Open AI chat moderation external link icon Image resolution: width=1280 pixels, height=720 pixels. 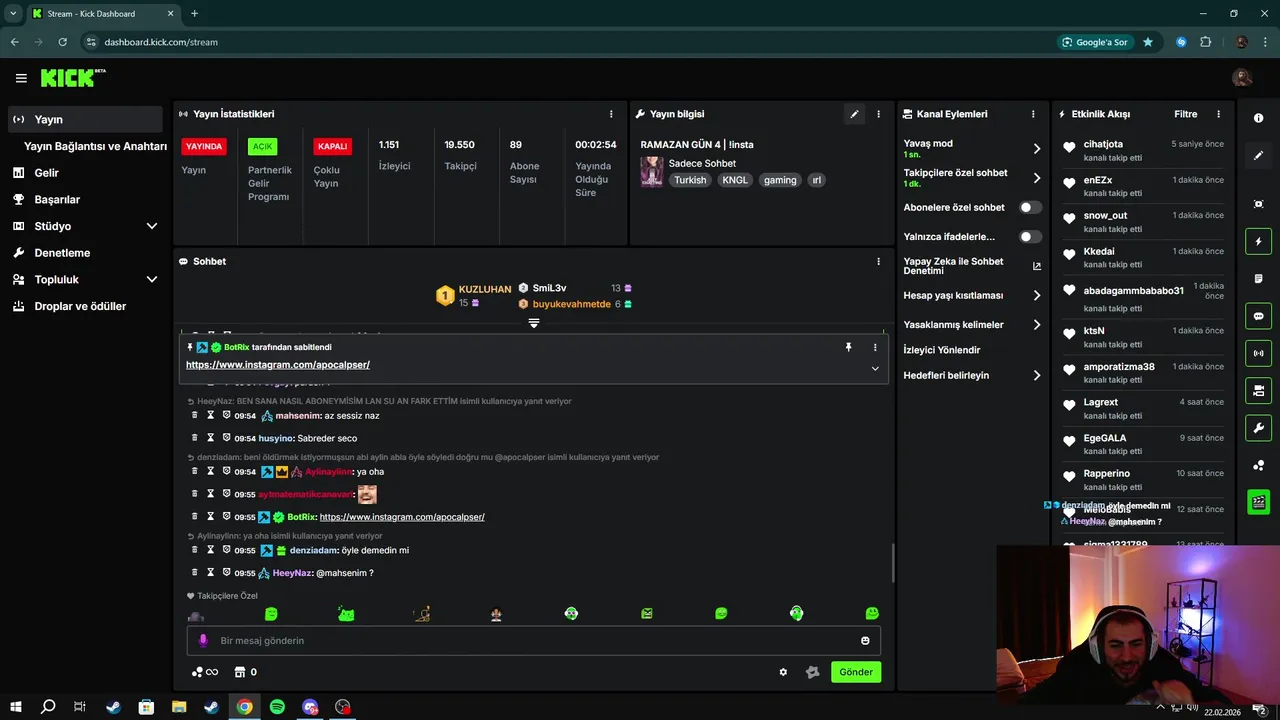1036,266
